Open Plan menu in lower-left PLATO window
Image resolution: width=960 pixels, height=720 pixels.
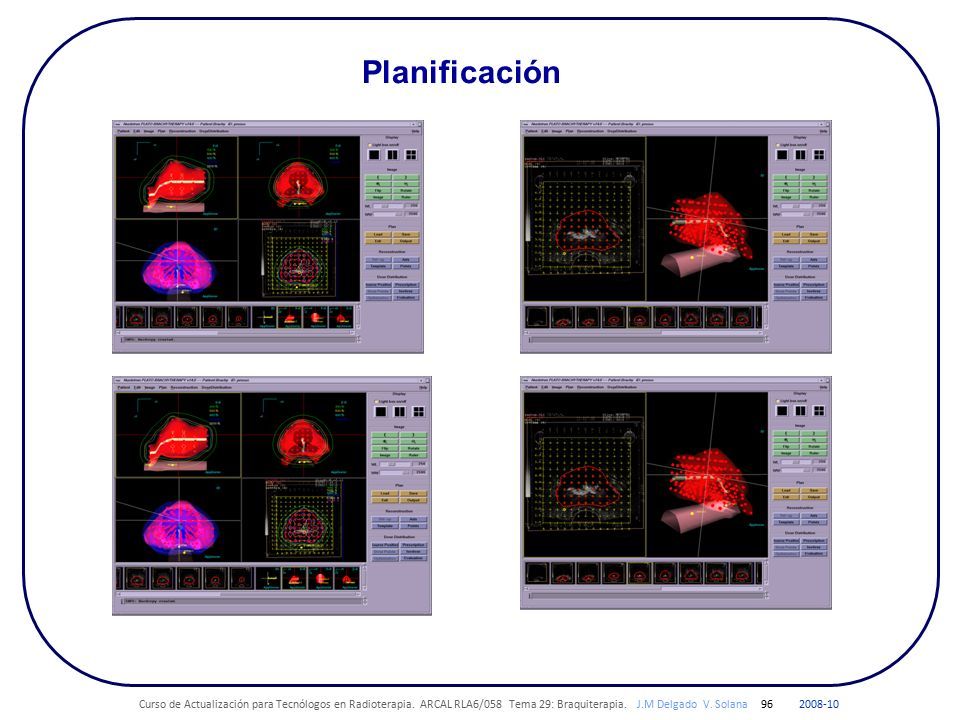click(x=162, y=388)
